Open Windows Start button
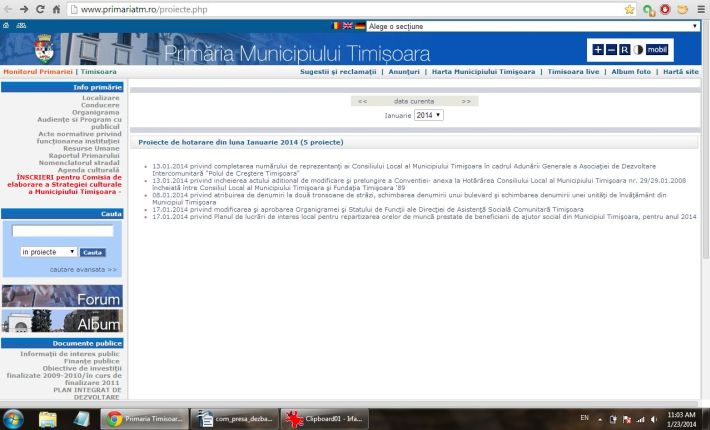This screenshot has height=430, width=710. pos(13,419)
